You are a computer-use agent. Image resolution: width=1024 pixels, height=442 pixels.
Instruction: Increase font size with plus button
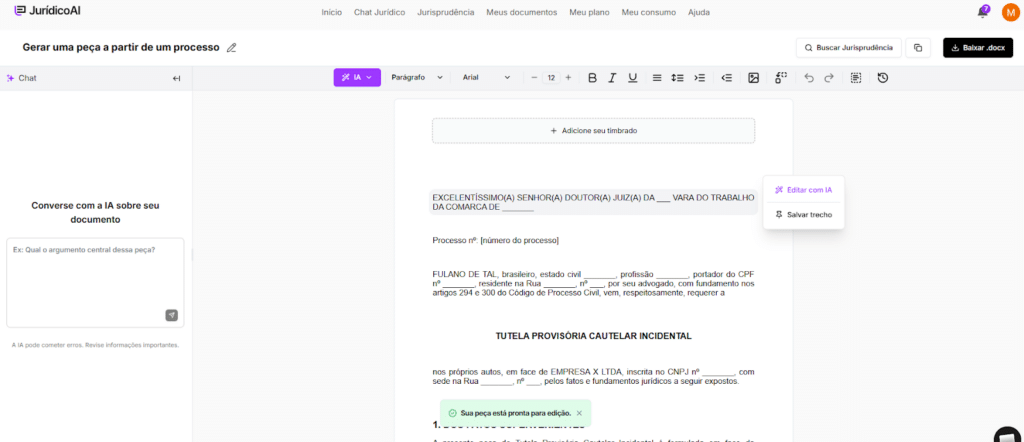568,77
